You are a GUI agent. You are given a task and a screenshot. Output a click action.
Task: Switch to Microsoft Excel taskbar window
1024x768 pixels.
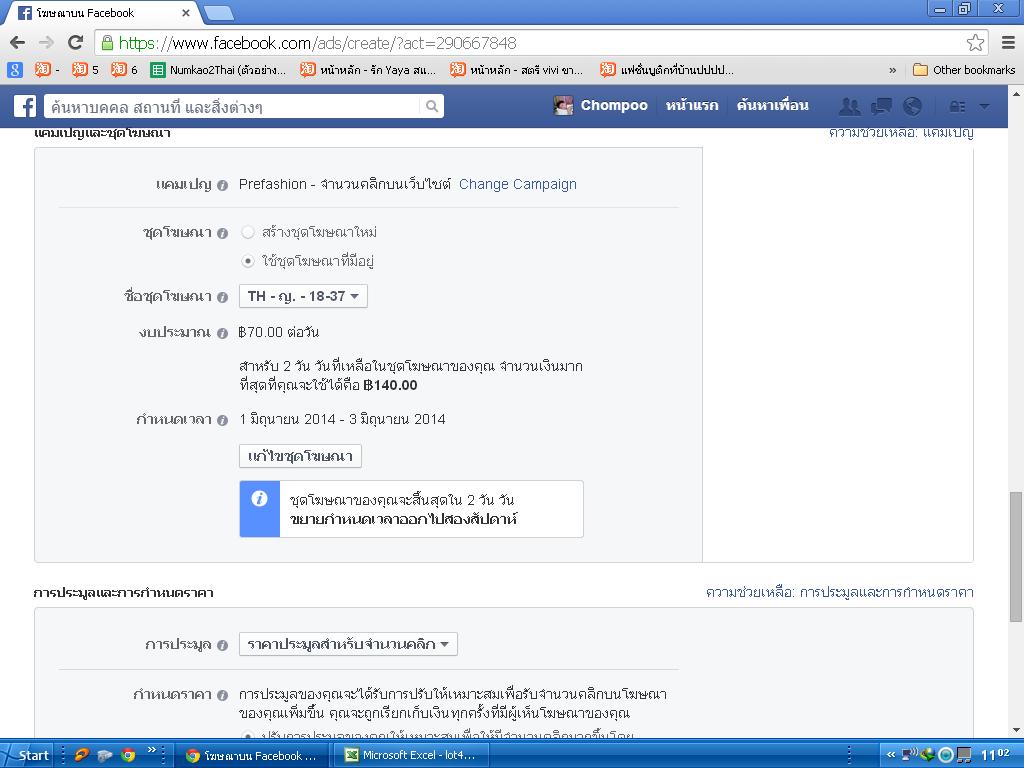[x=413, y=755]
